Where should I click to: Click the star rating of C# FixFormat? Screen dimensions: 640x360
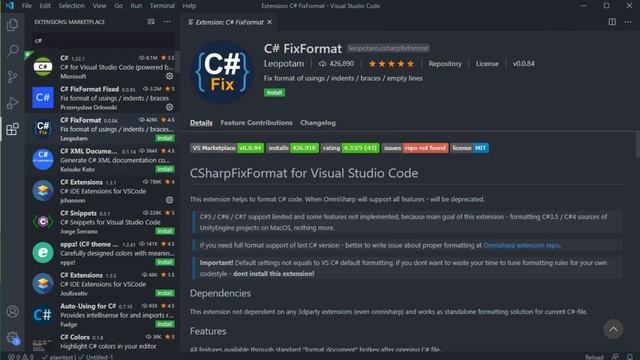click(x=391, y=64)
